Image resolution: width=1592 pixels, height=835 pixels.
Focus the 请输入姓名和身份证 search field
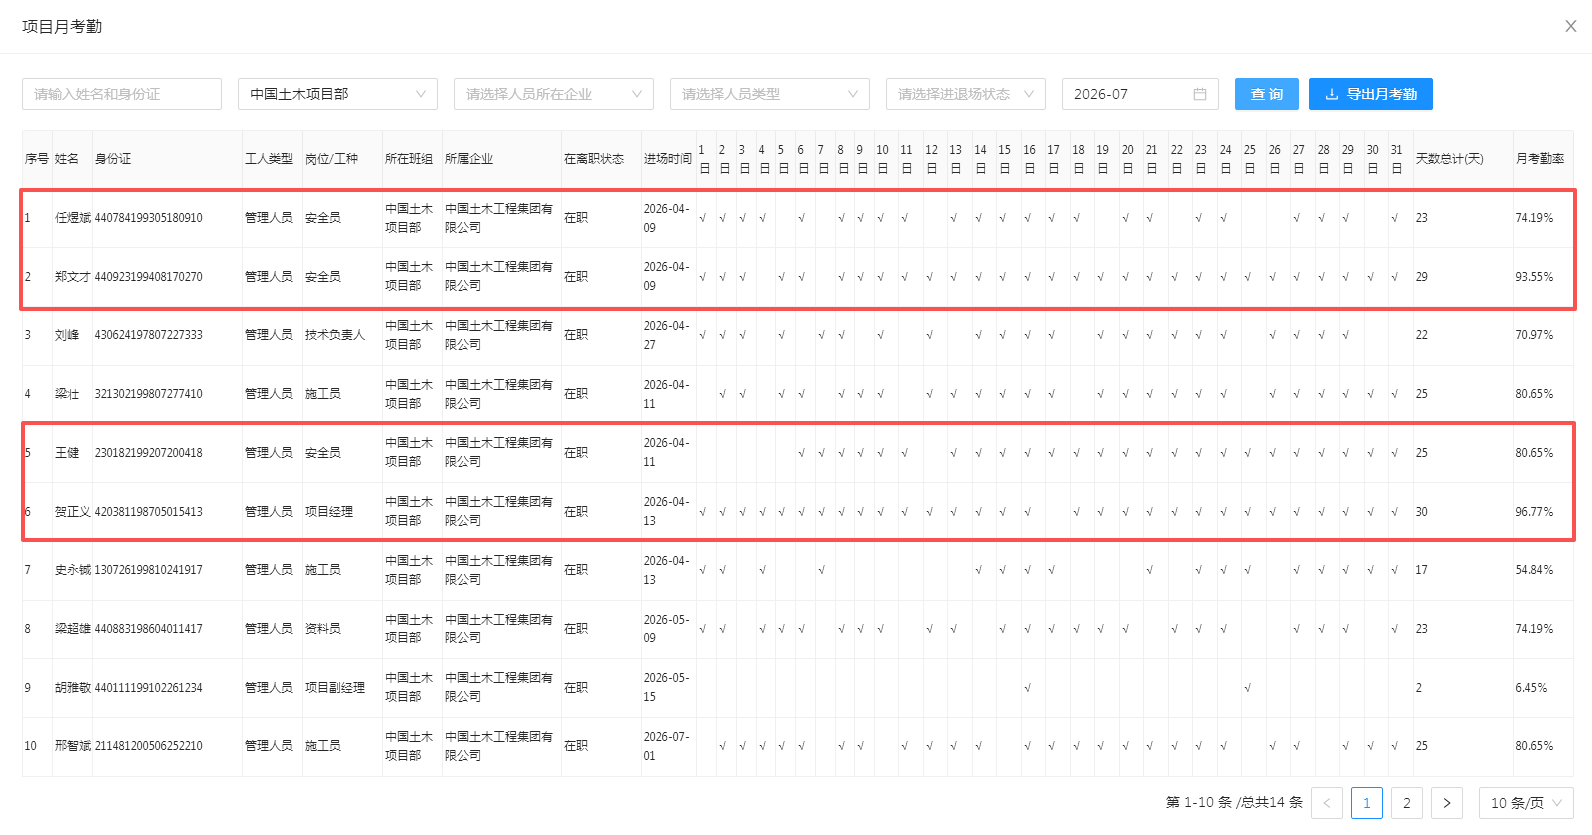tap(122, 94)
